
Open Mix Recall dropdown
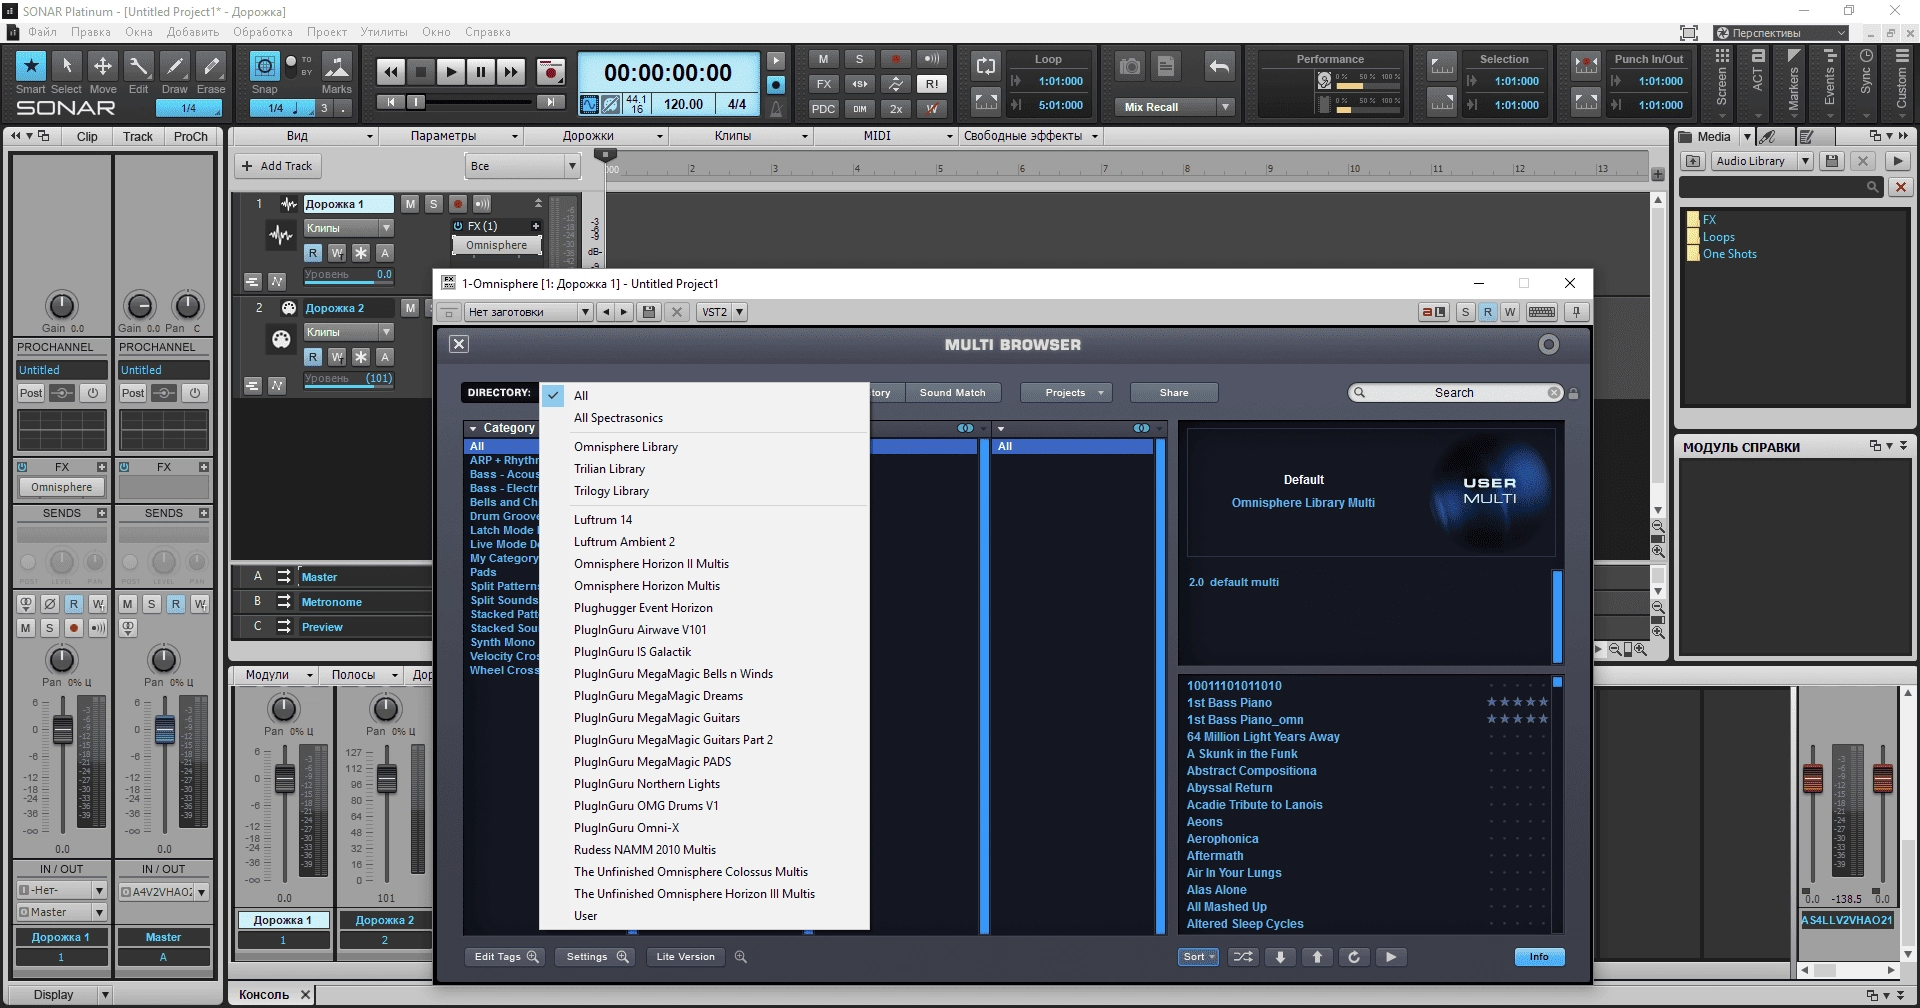tap(1225, 107)
